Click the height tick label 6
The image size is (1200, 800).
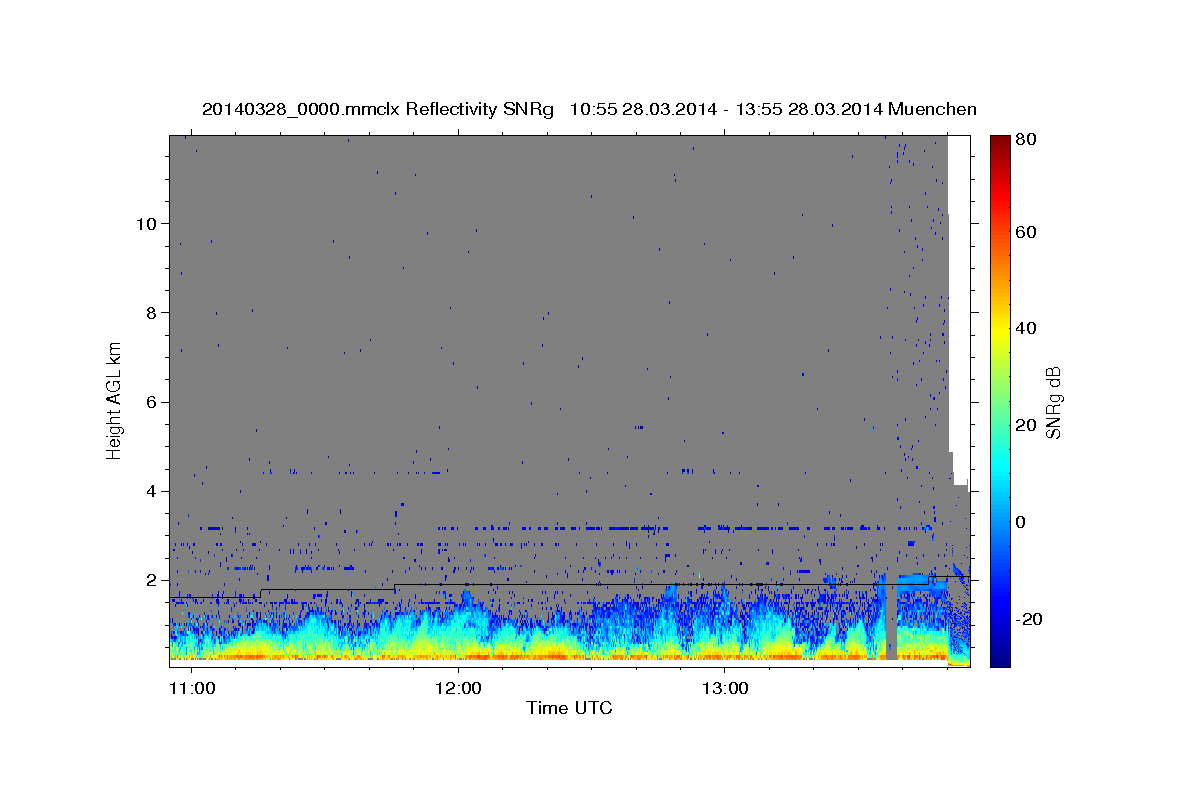pos(150,402)
